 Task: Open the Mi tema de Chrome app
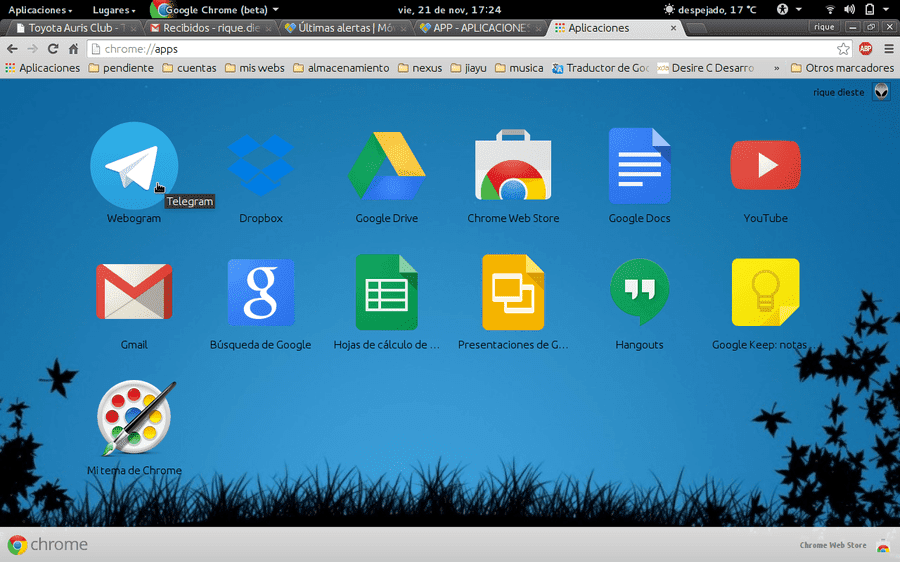[x=137, y=417]
